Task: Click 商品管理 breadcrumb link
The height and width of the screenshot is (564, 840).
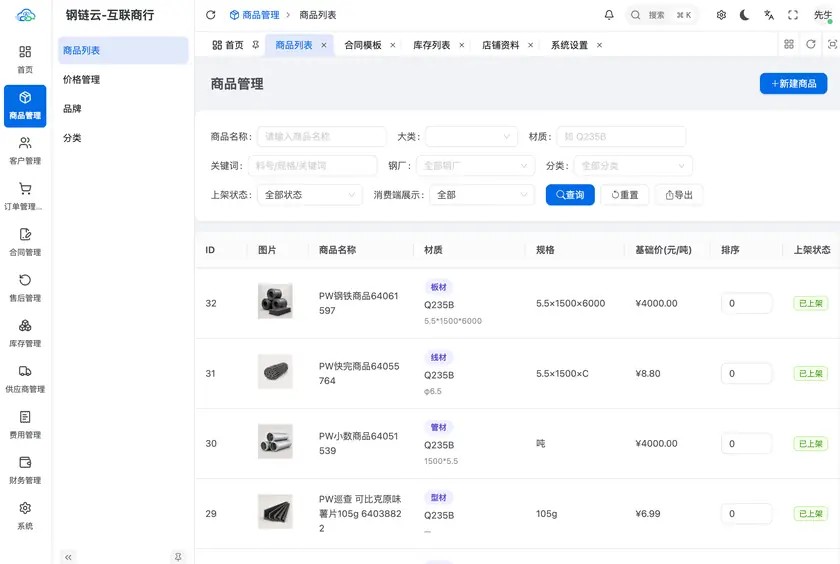Action: tap(254, 15)
